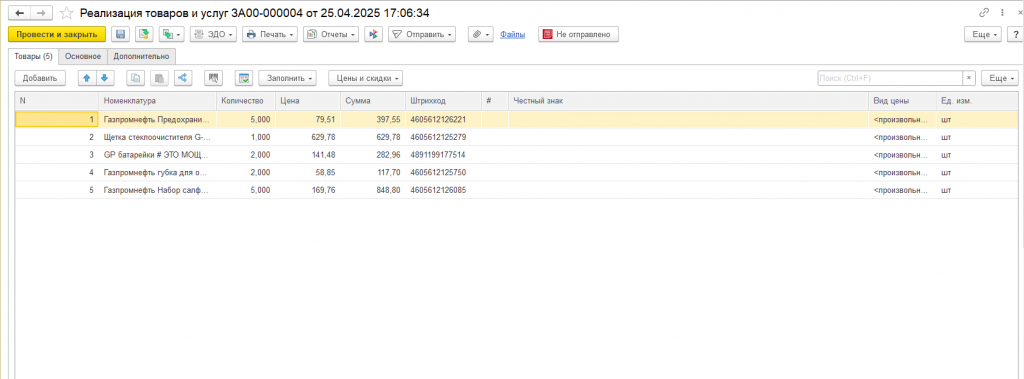The image size is (1024, 379).
Task: Click the check filling icon
Action: pyautogui.click(x=244, y=78)
